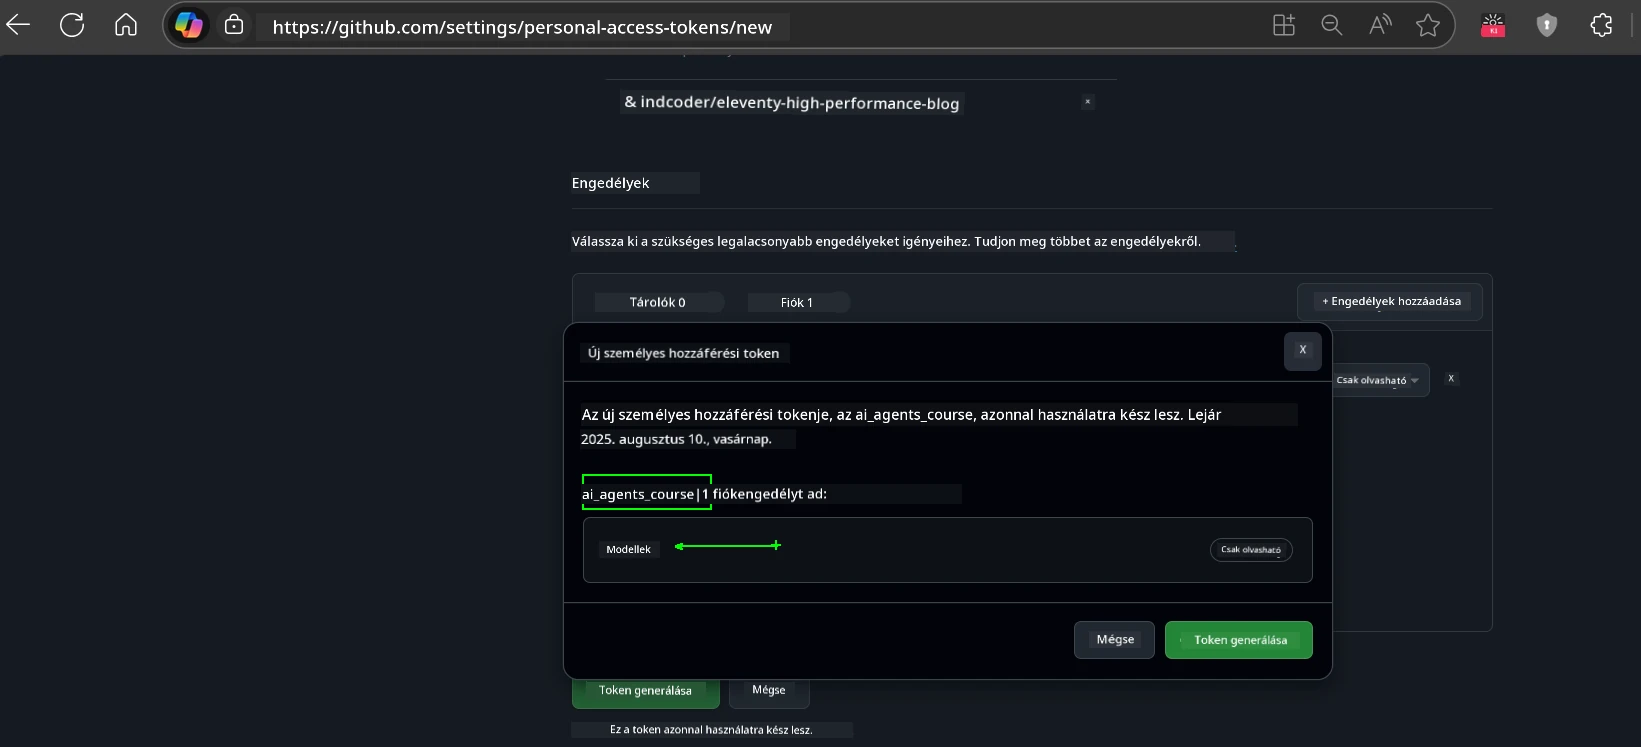Click the browser back arrow
Image resolution: width=1641 pixels, height=747 pixels.
pyautogui.click(x=19, y=26)
